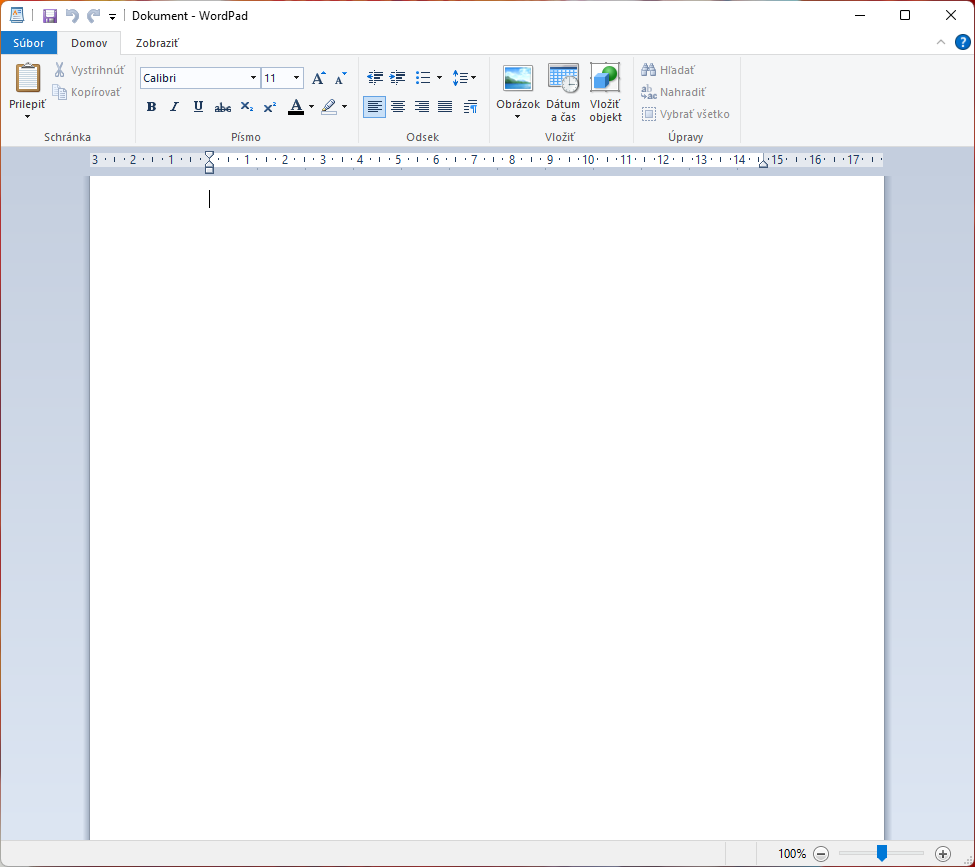Click the Hľadať button
The height and width of the screenshot is (867, 975).
pos(668,70)
